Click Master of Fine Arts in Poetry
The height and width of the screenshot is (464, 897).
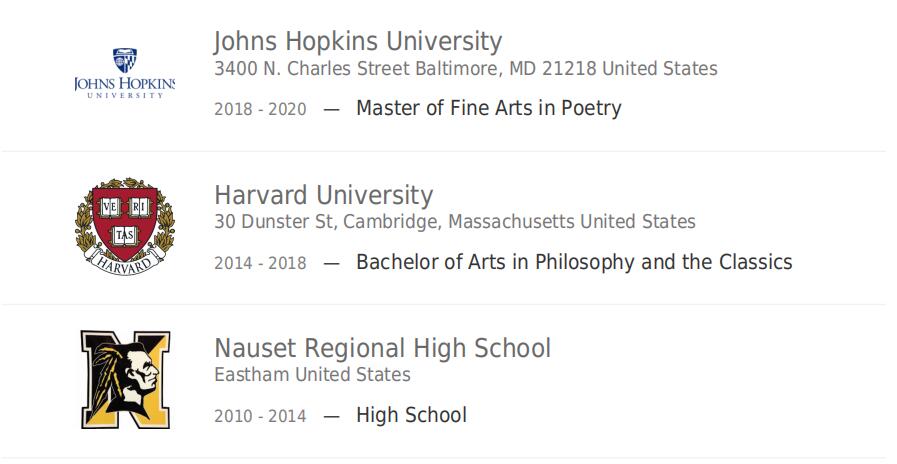489,108
